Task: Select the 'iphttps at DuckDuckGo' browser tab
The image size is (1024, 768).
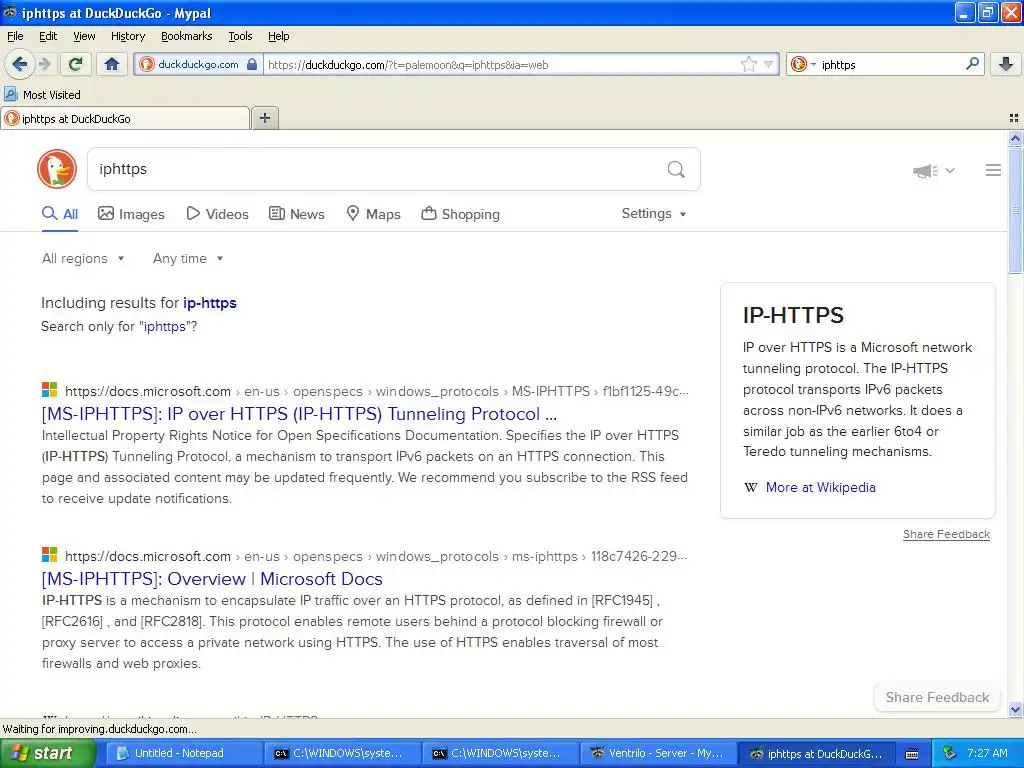Action: [x=125, y=118]
